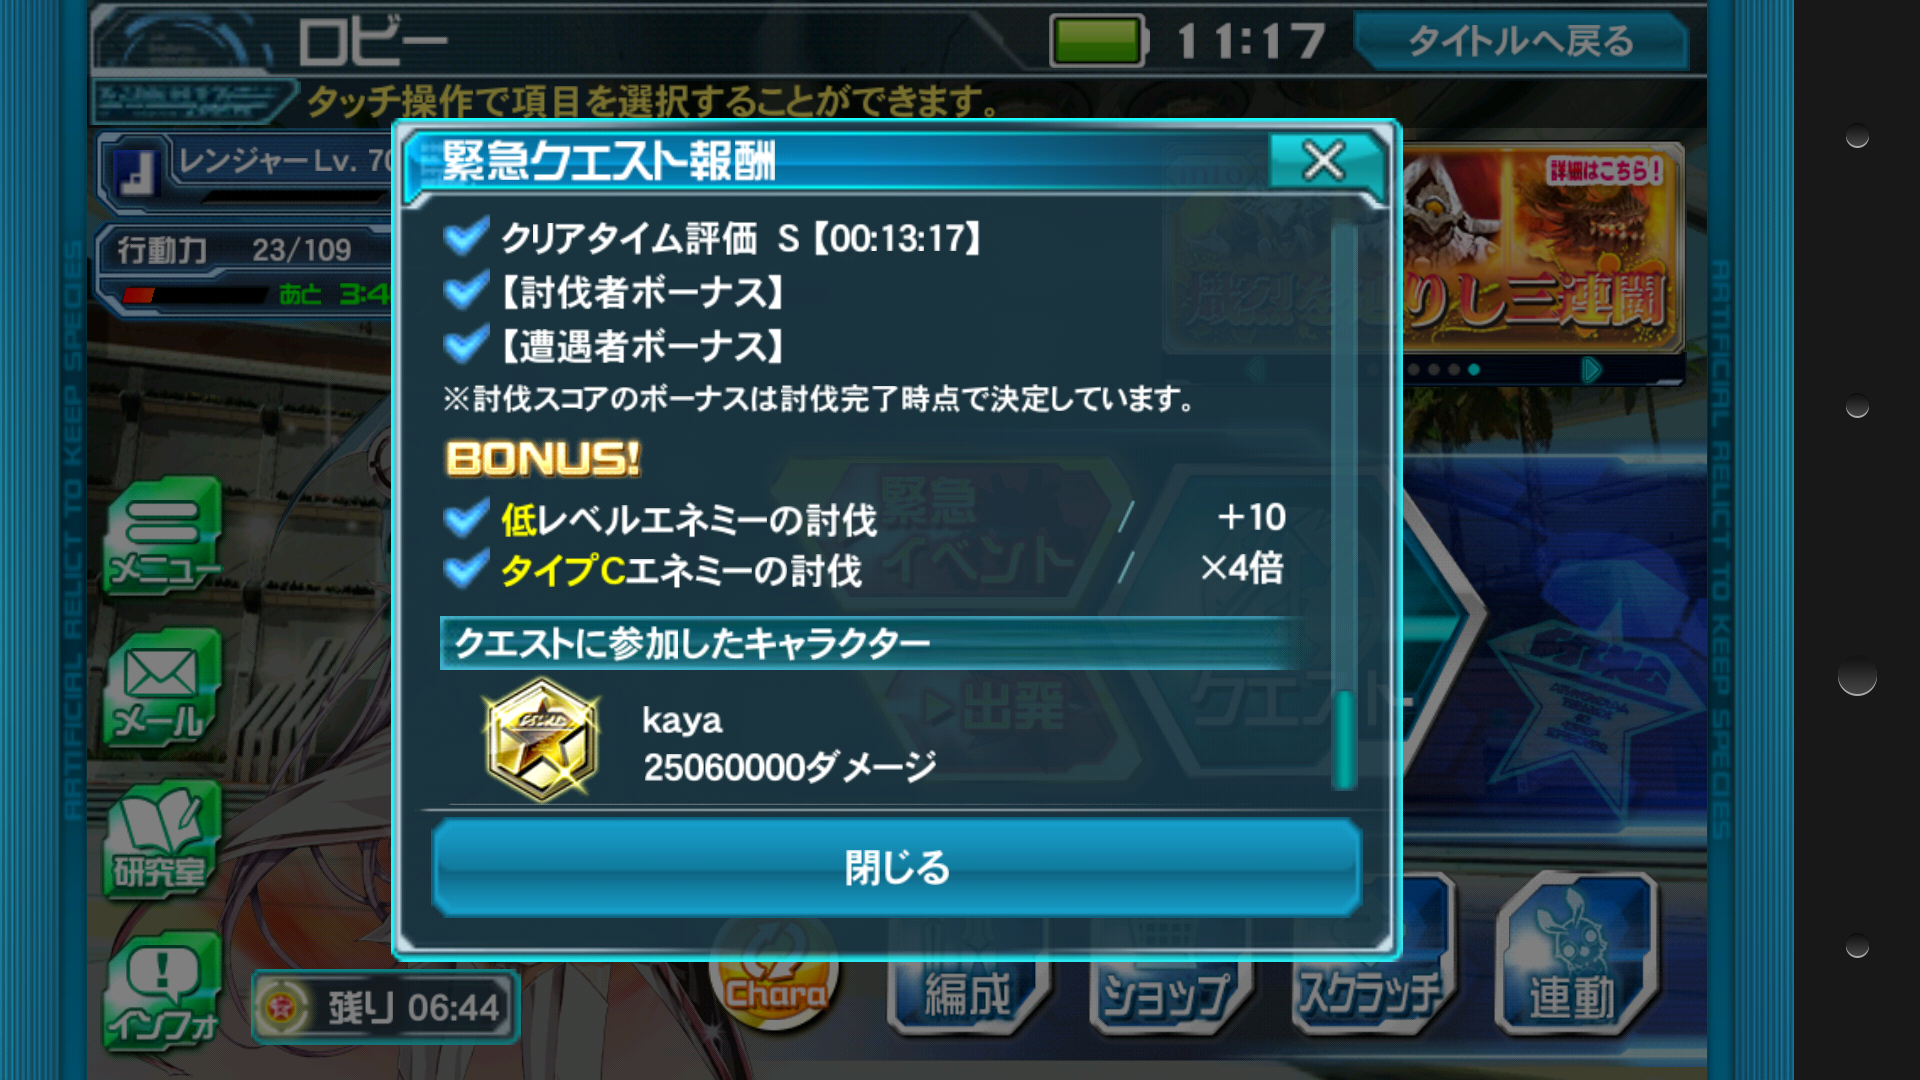Open the インフォ notice icon

point(162,990)
